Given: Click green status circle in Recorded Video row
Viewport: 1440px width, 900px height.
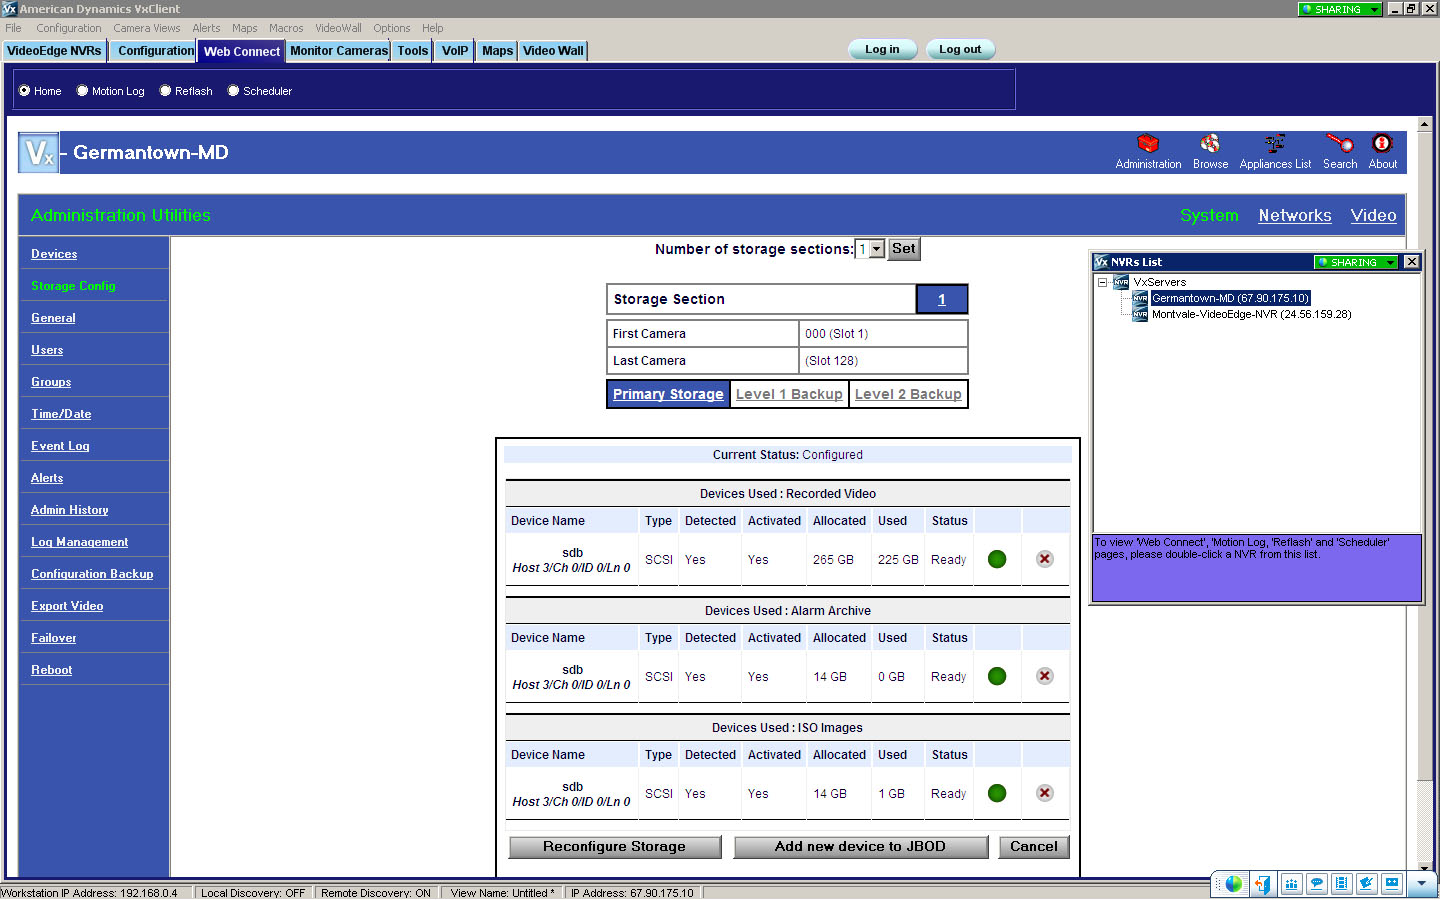Looking at the screenshot, I should (997, 559).
